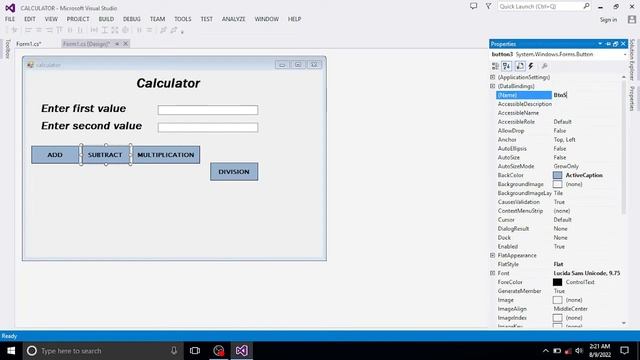Viewport: 640px width, 360px height.
Task: Expand the (ApplicationSettings) property group
Action: [493, 77]
